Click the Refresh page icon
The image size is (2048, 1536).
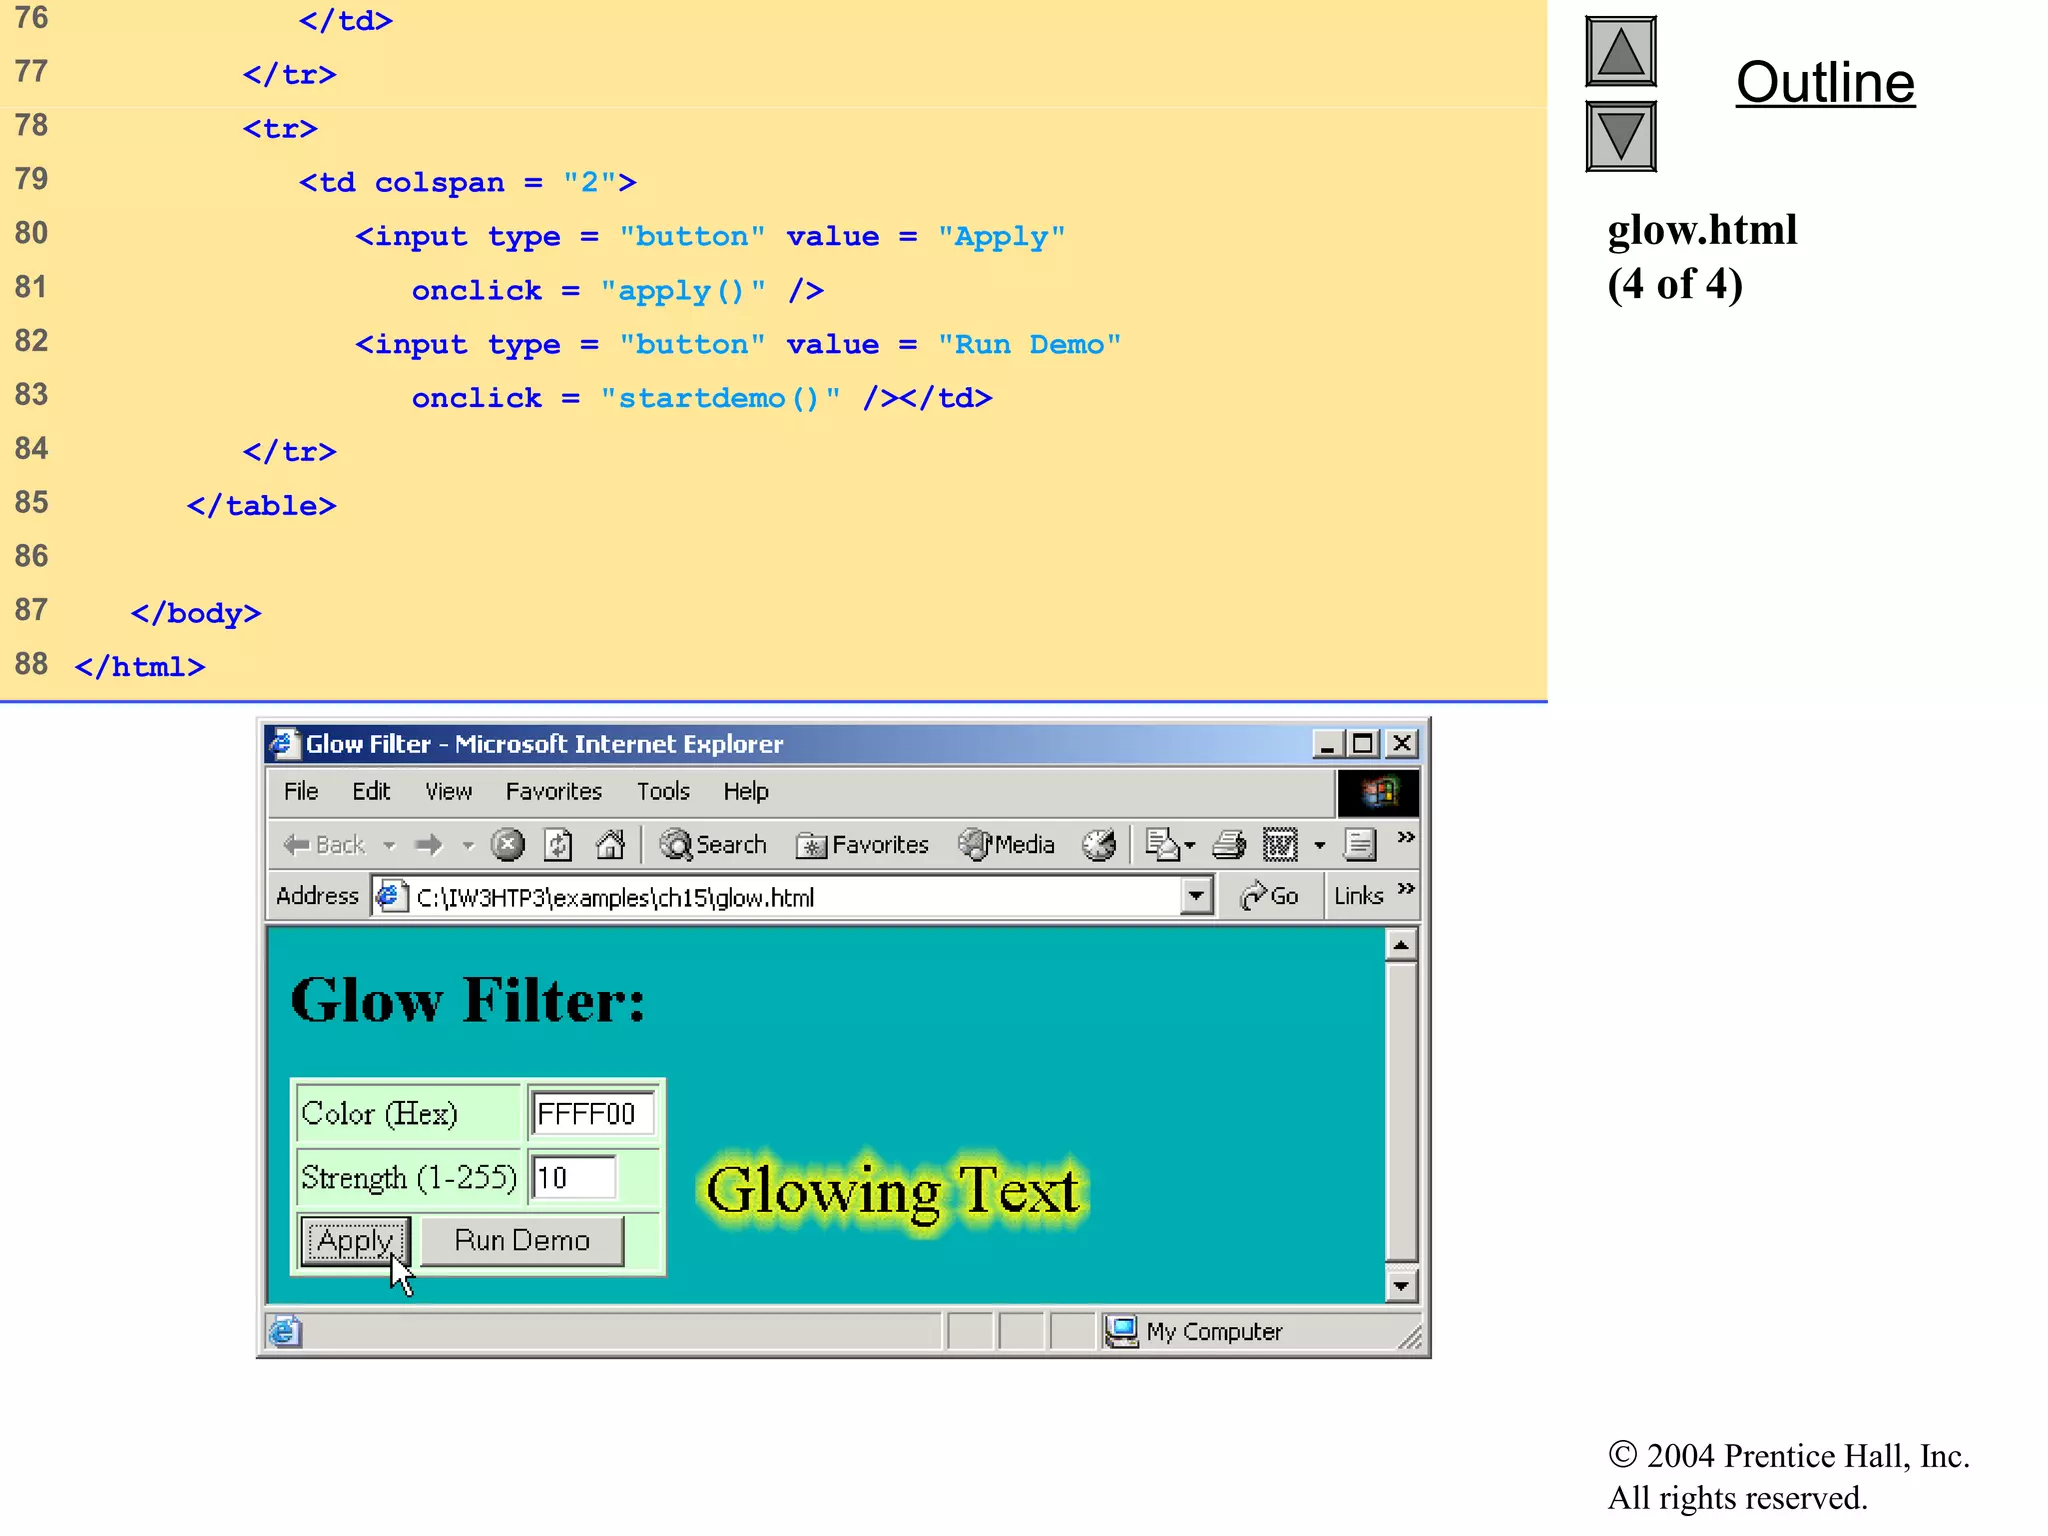[558, 845]
